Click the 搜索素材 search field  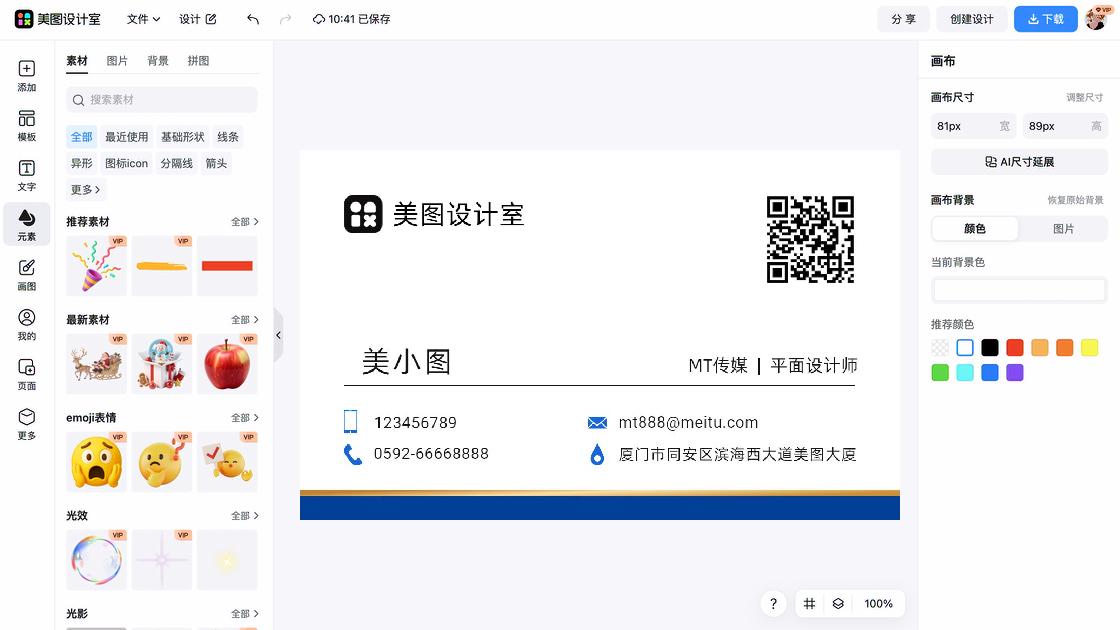[161, 100]
